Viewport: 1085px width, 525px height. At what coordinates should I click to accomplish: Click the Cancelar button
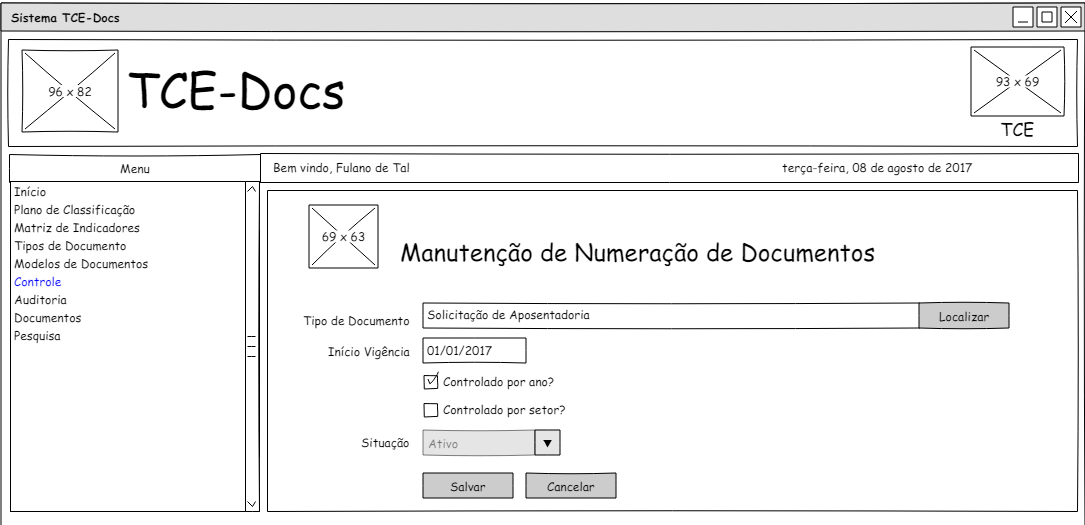pos(570,487)
